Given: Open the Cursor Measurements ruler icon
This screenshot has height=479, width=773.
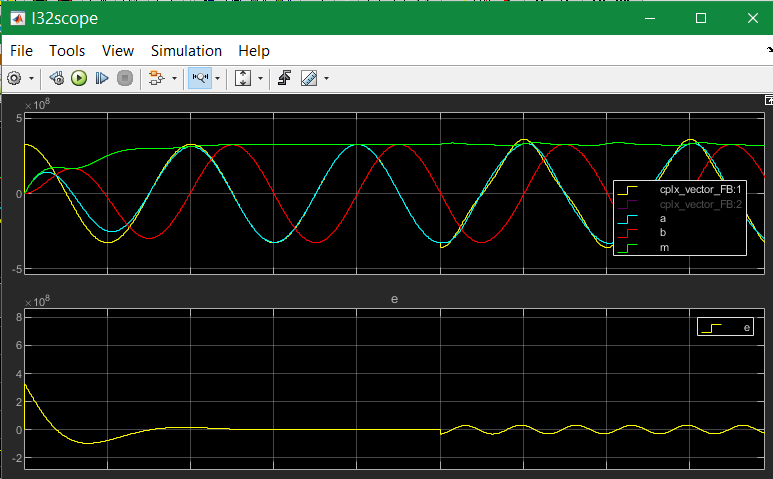Looking at the screenshot, I should 309,78.
